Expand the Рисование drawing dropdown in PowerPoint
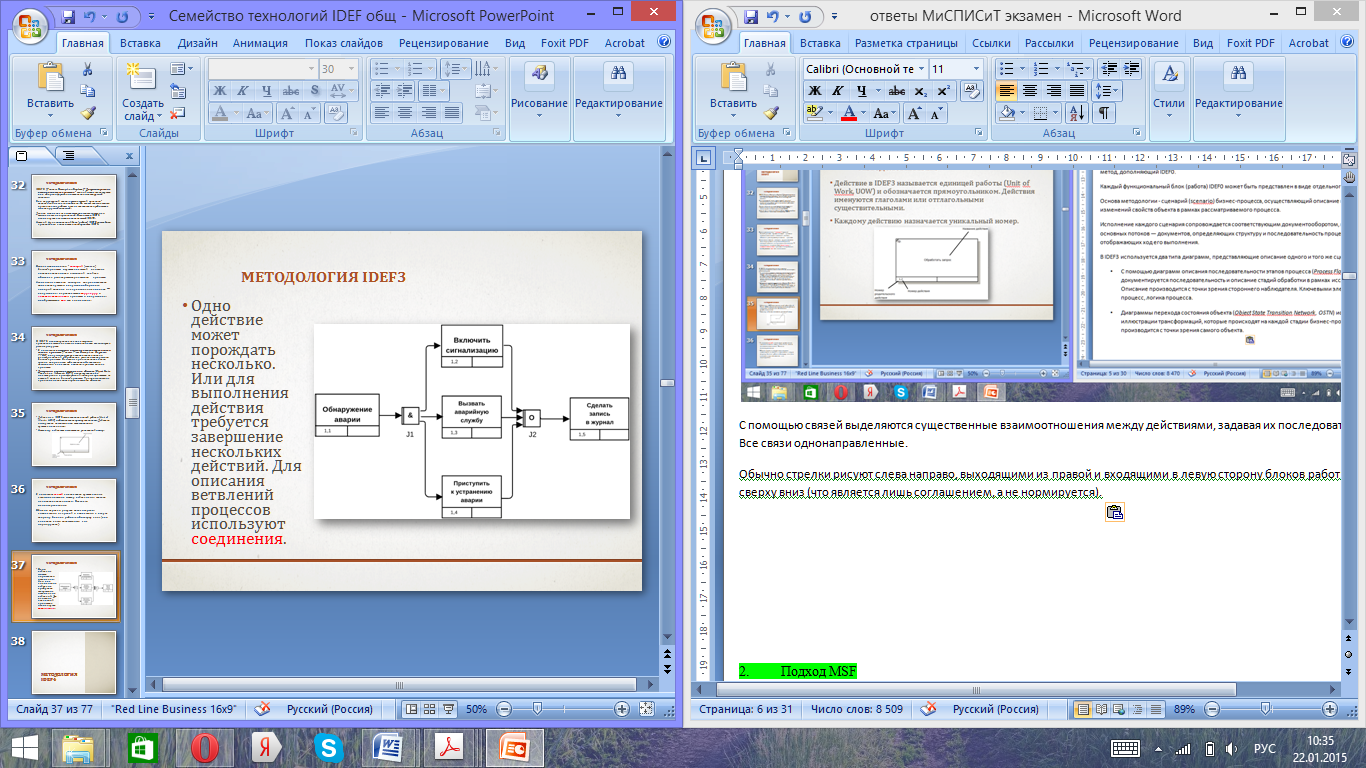This screenshot has height=768, width=1366. (539, 115)
